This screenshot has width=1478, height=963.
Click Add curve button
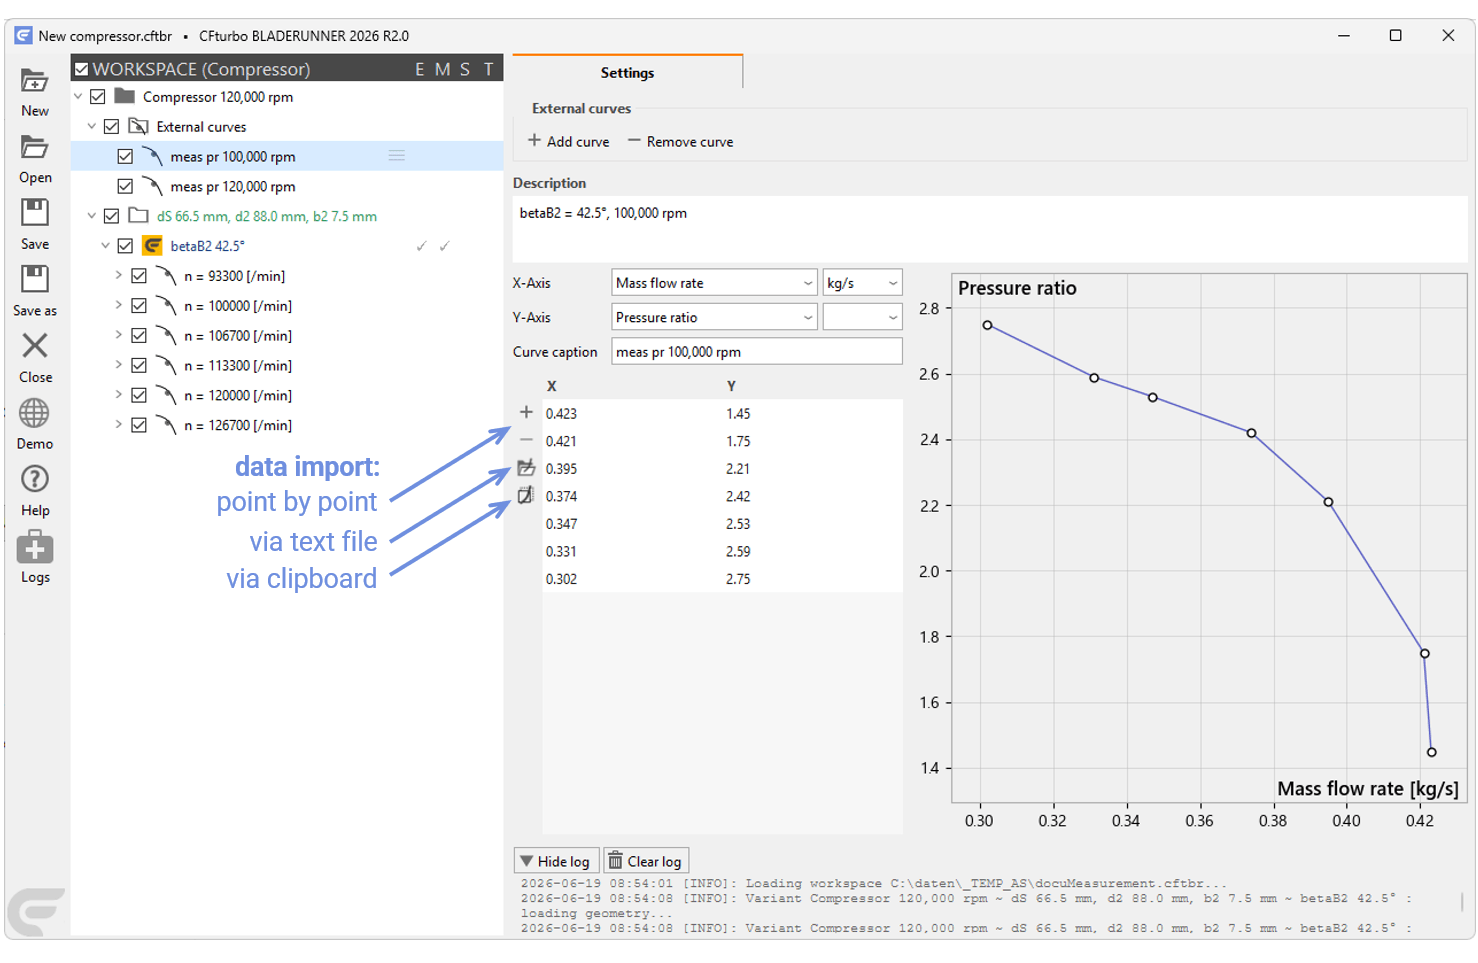tap(568, 142)
